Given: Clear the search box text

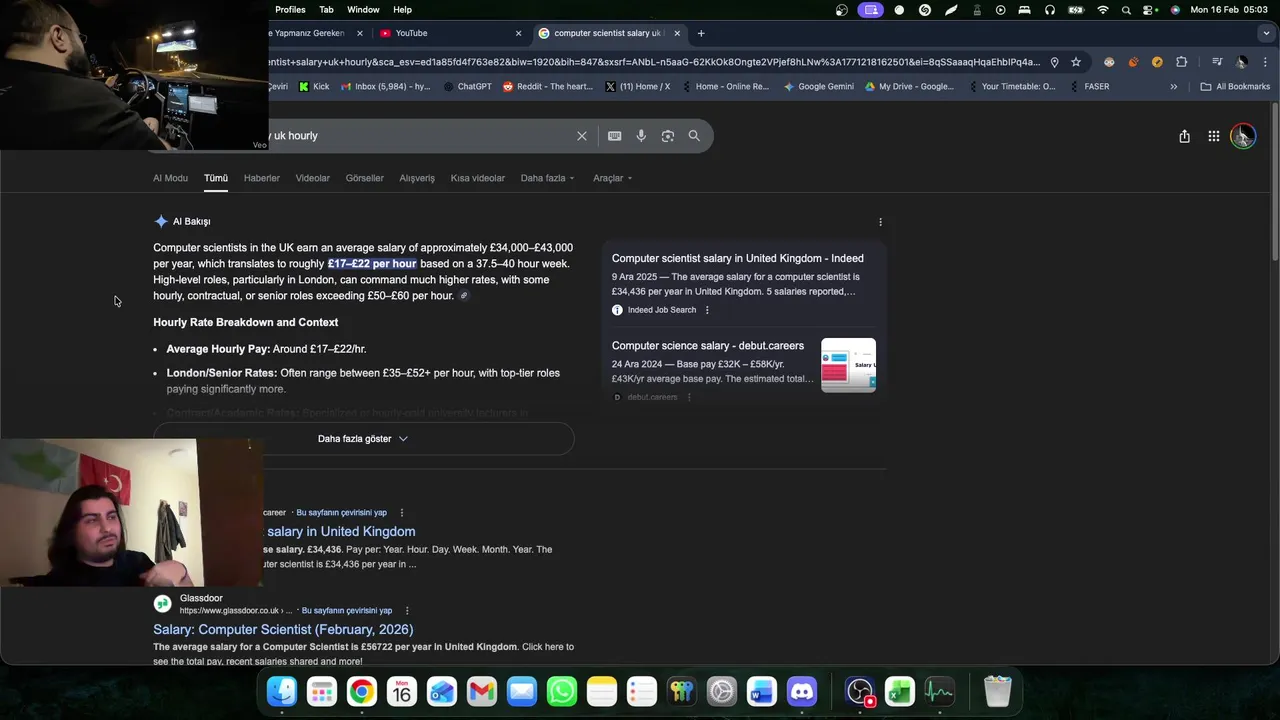Looking at the screenshot, I should (582, 136).
